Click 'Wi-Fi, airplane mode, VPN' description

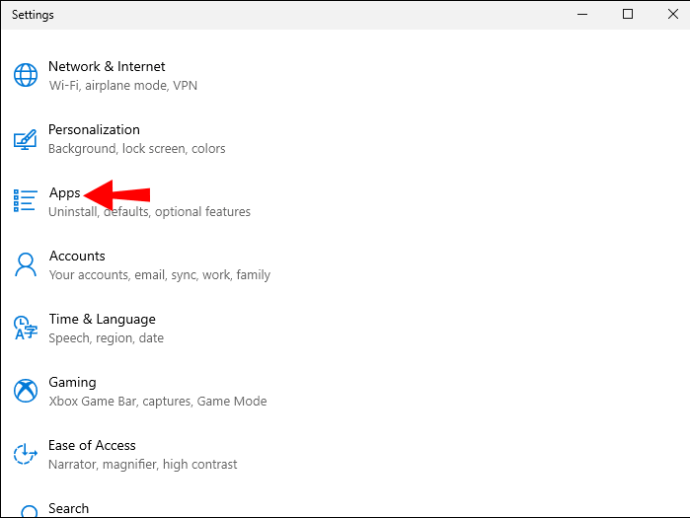[x=123, y=85]
